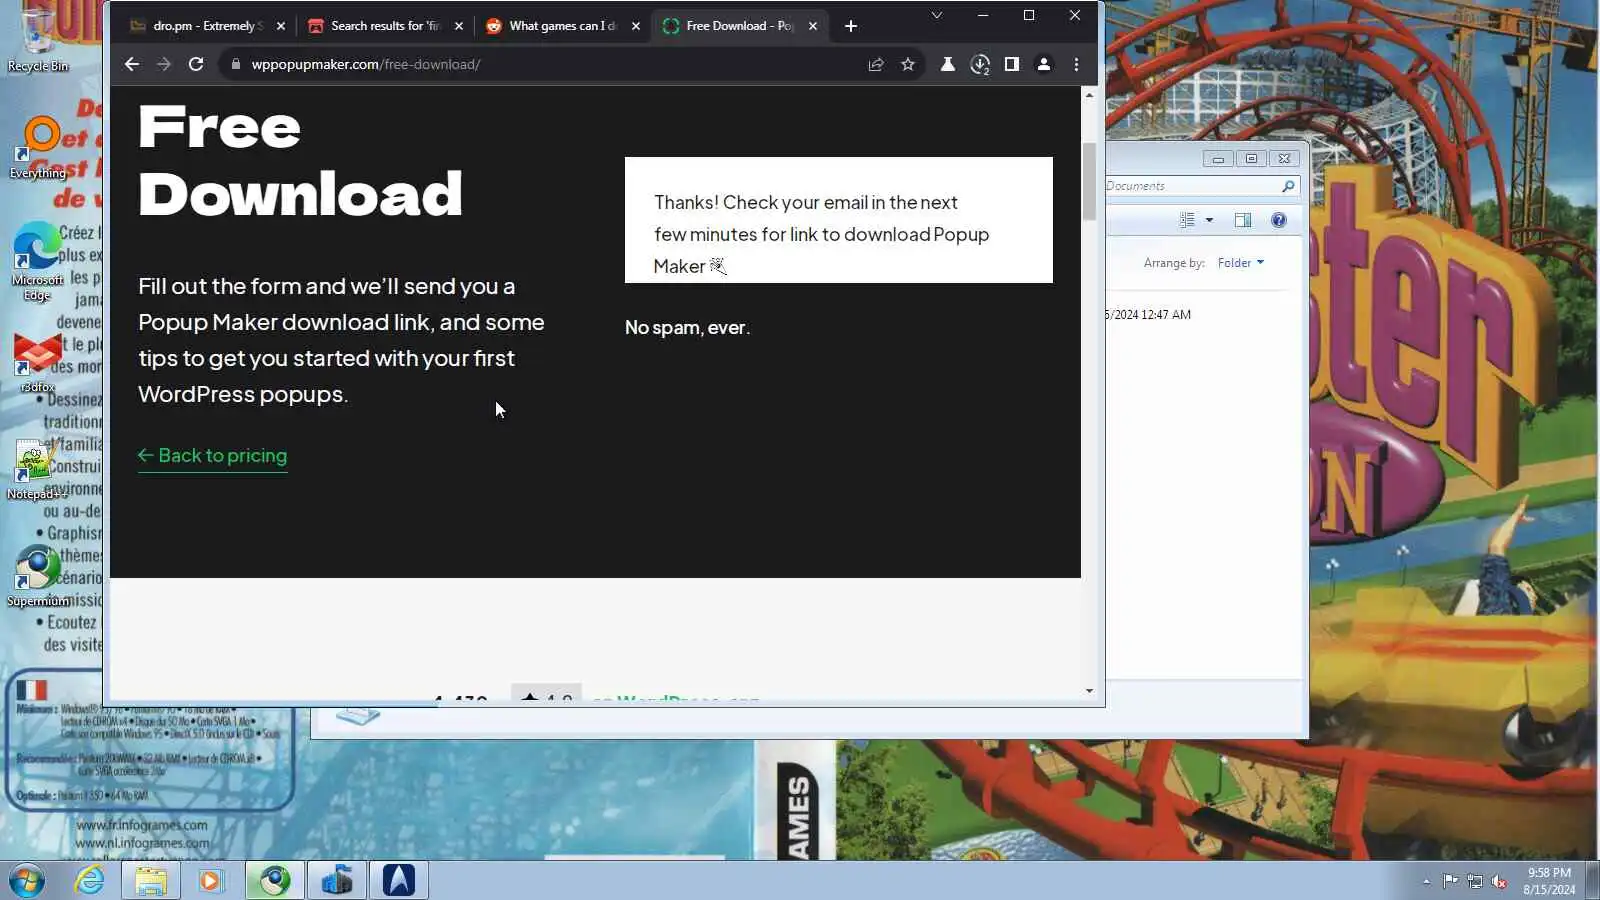Click the scroll up arrow on page scrollbar
This screenshot has width=1600, height=900.
point(1089,94)
